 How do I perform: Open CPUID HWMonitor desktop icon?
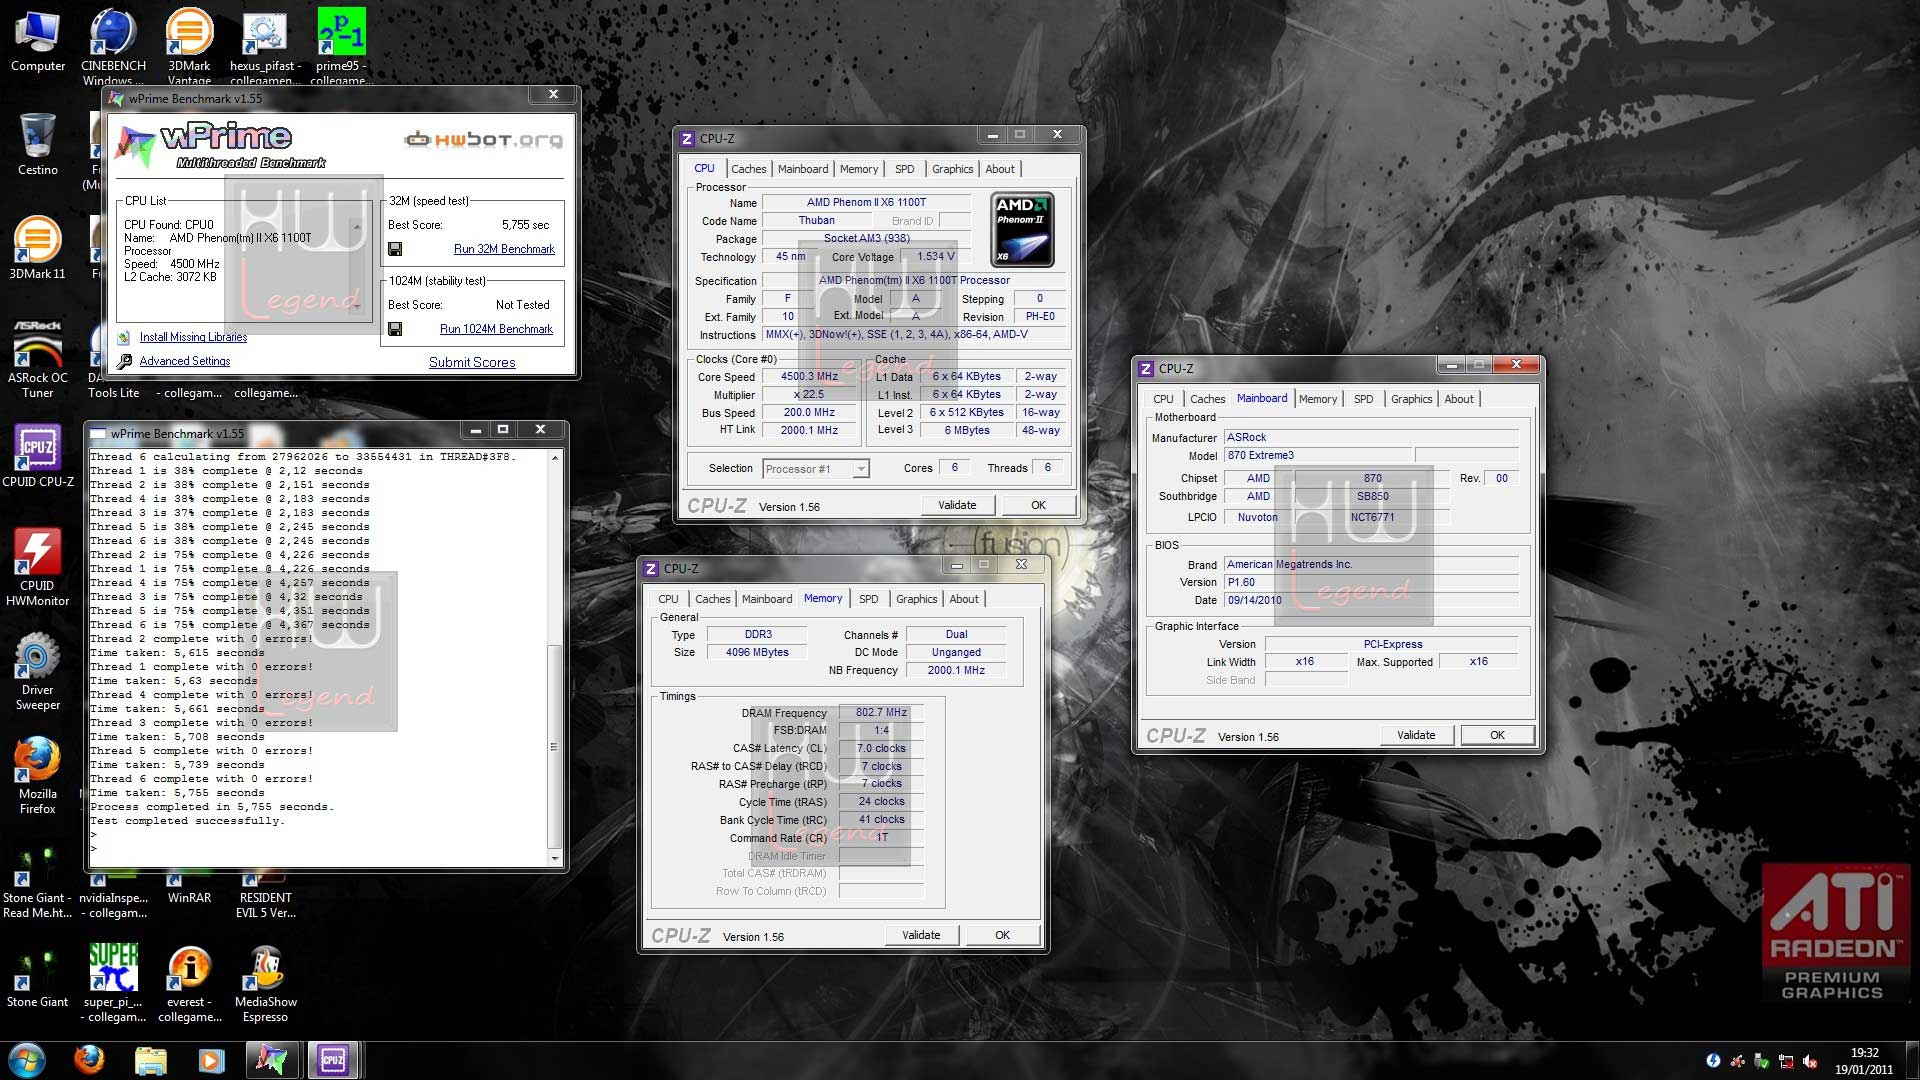coord(37,566)
